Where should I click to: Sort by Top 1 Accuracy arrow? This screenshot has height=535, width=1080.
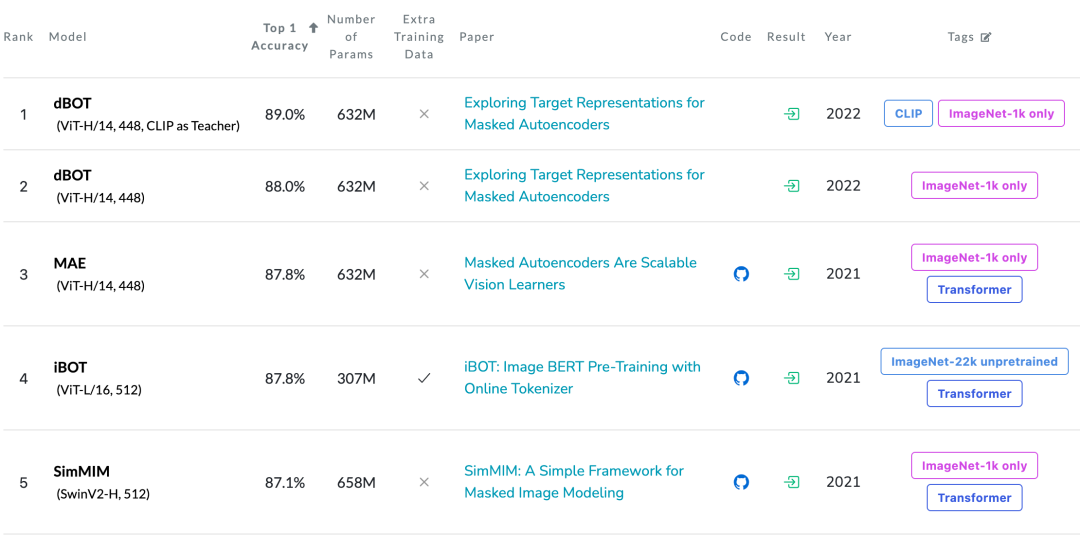pos(313,28)
